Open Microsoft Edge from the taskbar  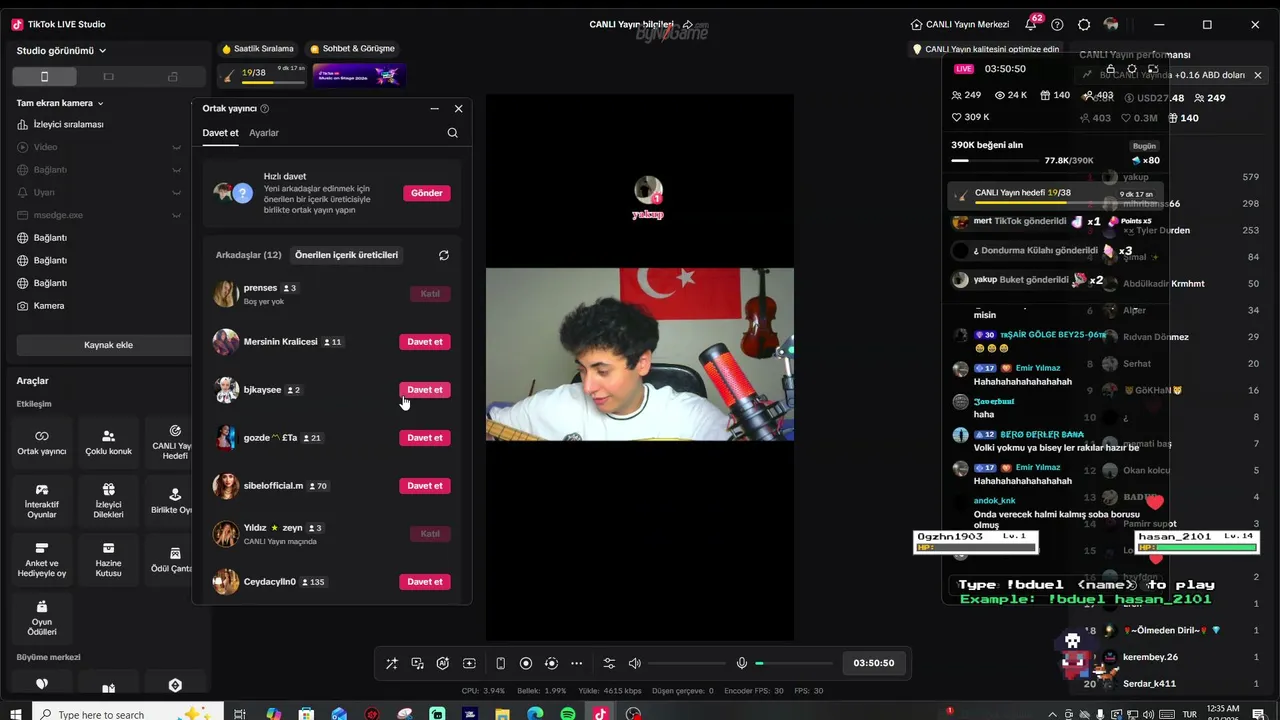pos(535,714)
